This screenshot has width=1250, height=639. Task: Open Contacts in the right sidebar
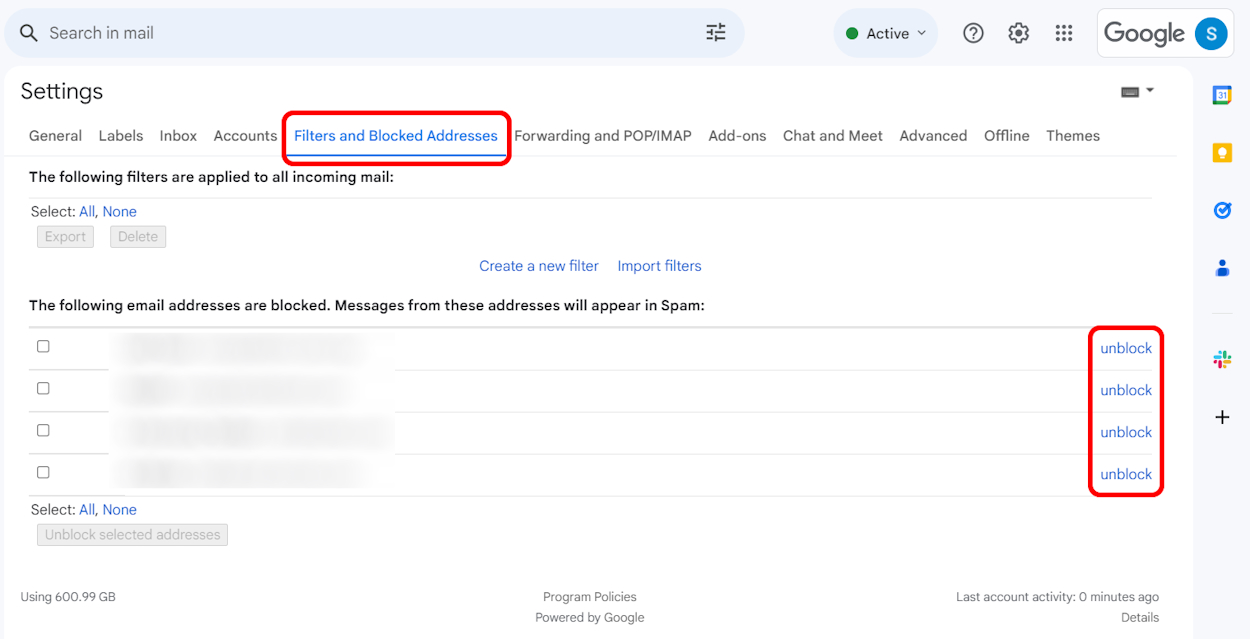1222,267
